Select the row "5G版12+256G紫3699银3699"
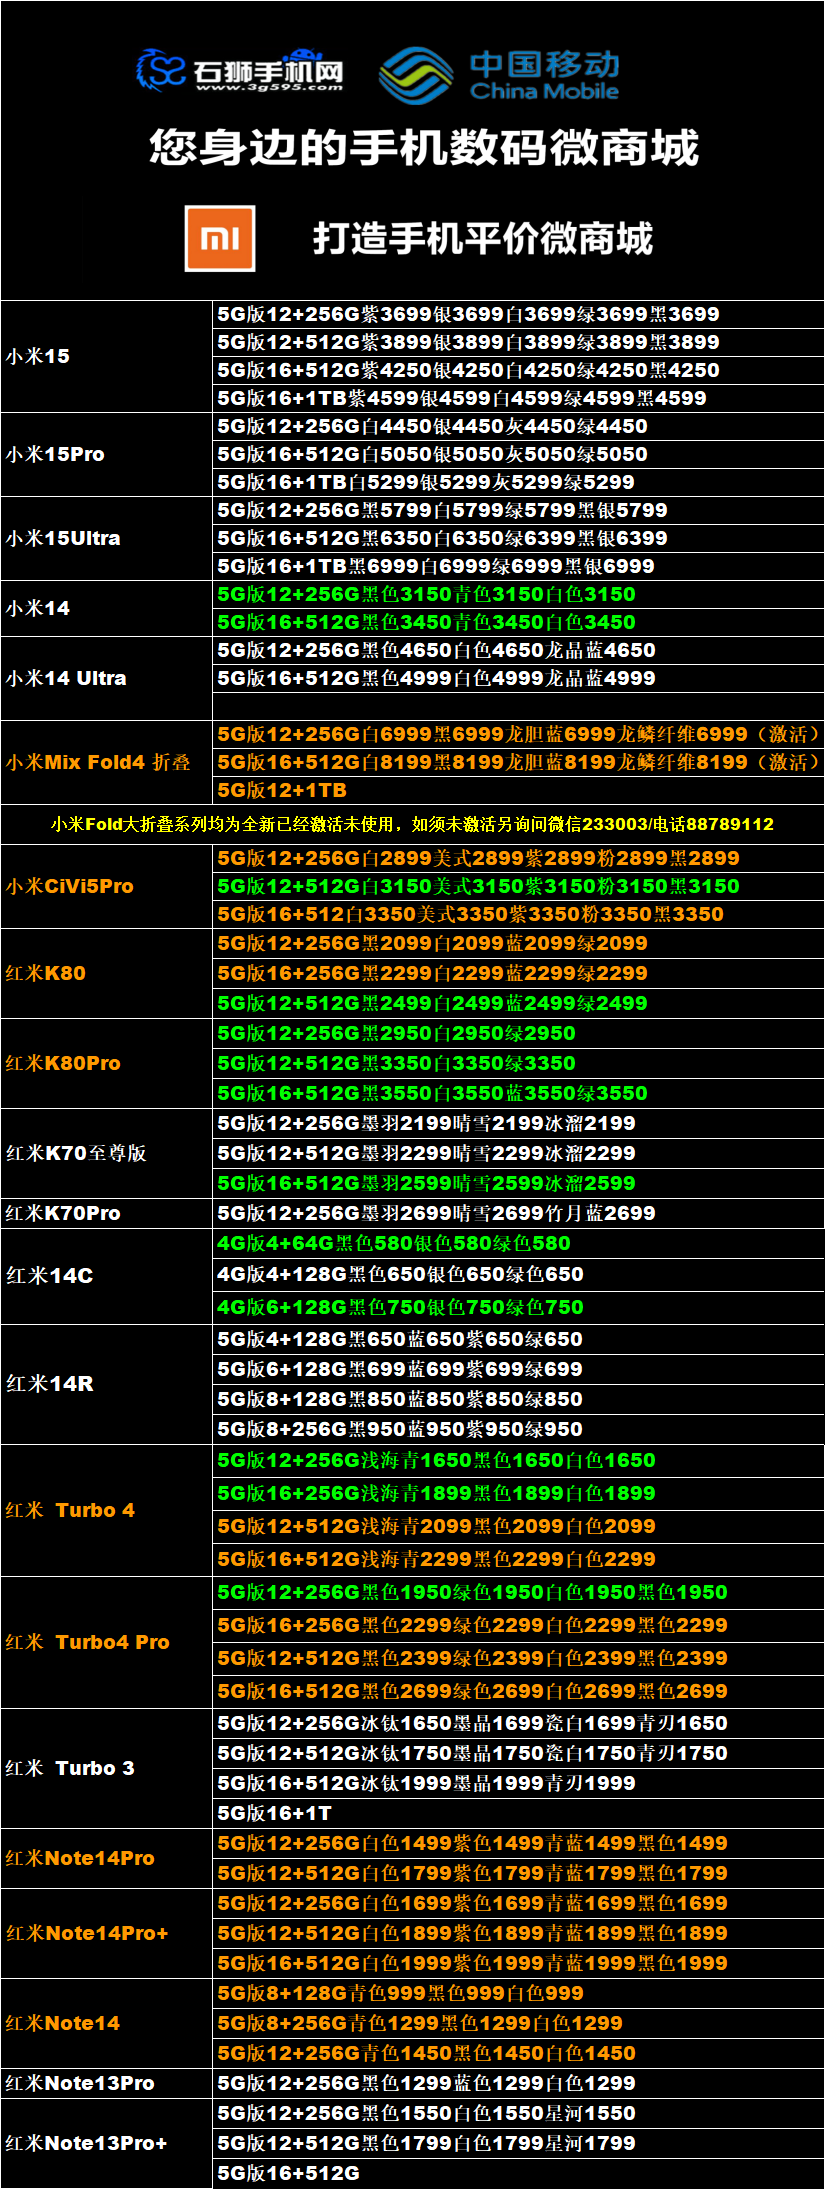The image size is (825, 2189). [519, 314]
